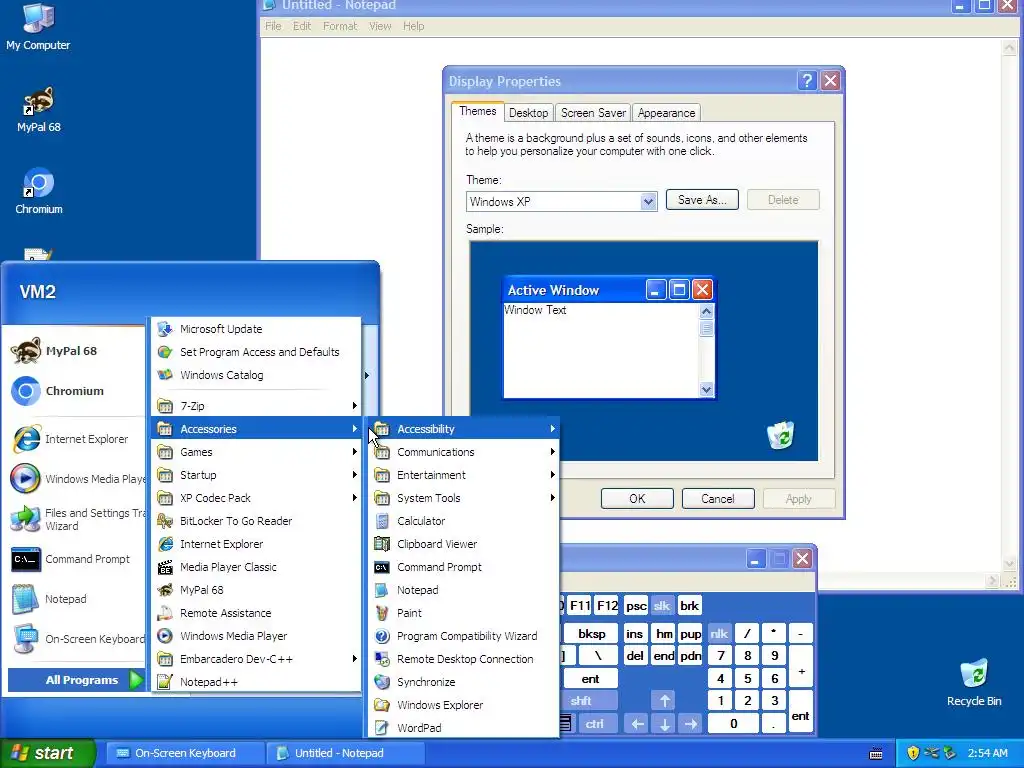The height and width of the screenshot is (768, 1024).
Task: Click the 'bksp' key on On-Screen Keyboard
Action: (x=592, y=633)
